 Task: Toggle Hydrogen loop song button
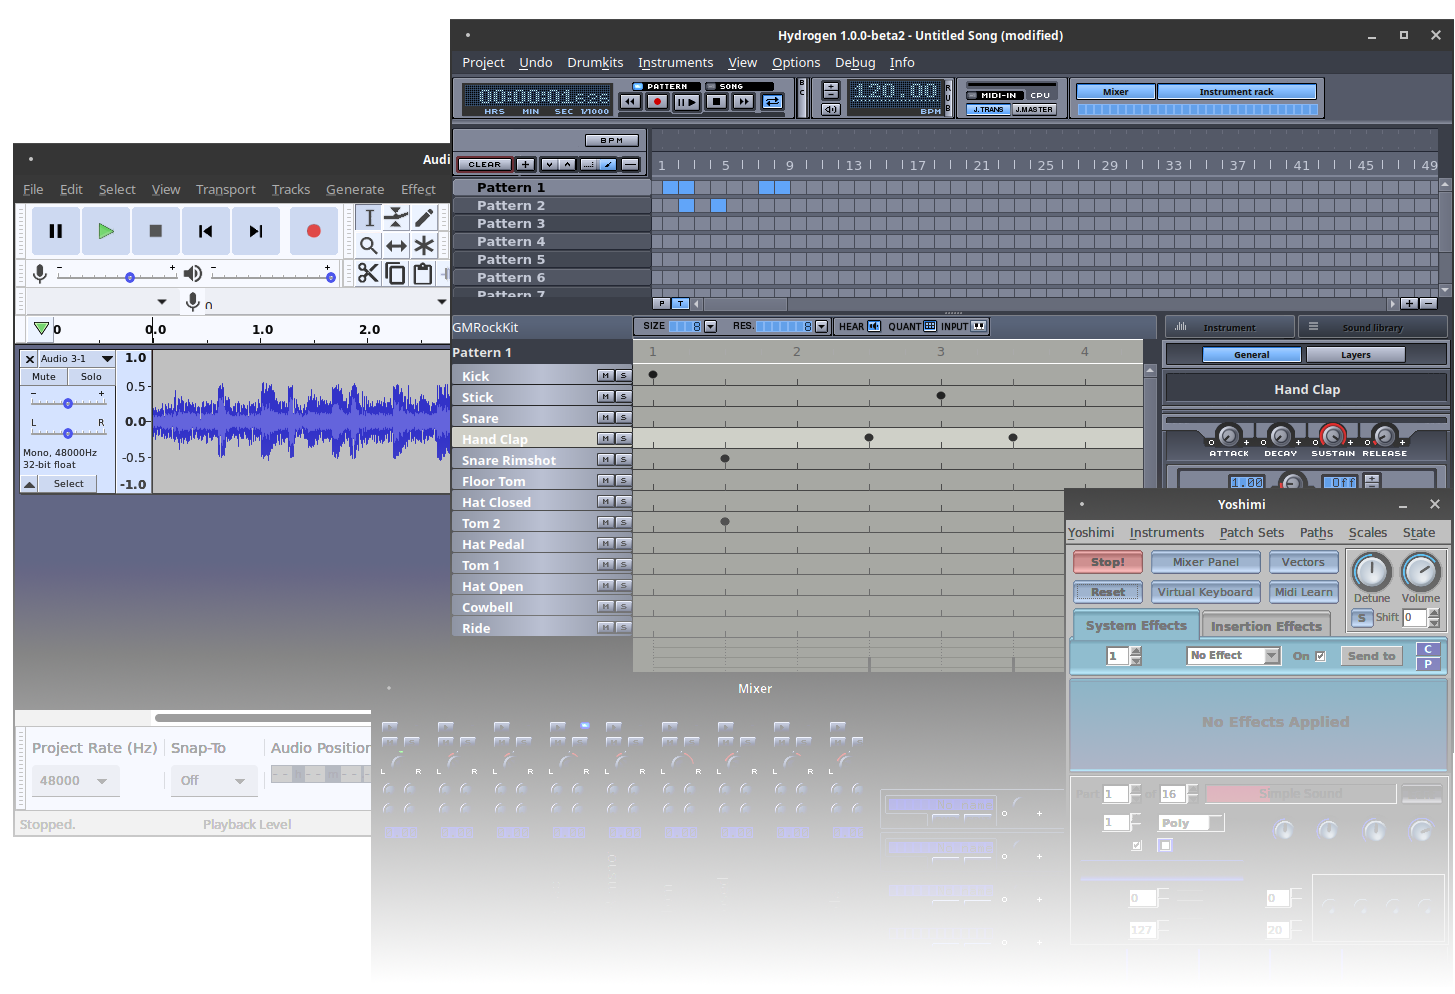(772, 102)
